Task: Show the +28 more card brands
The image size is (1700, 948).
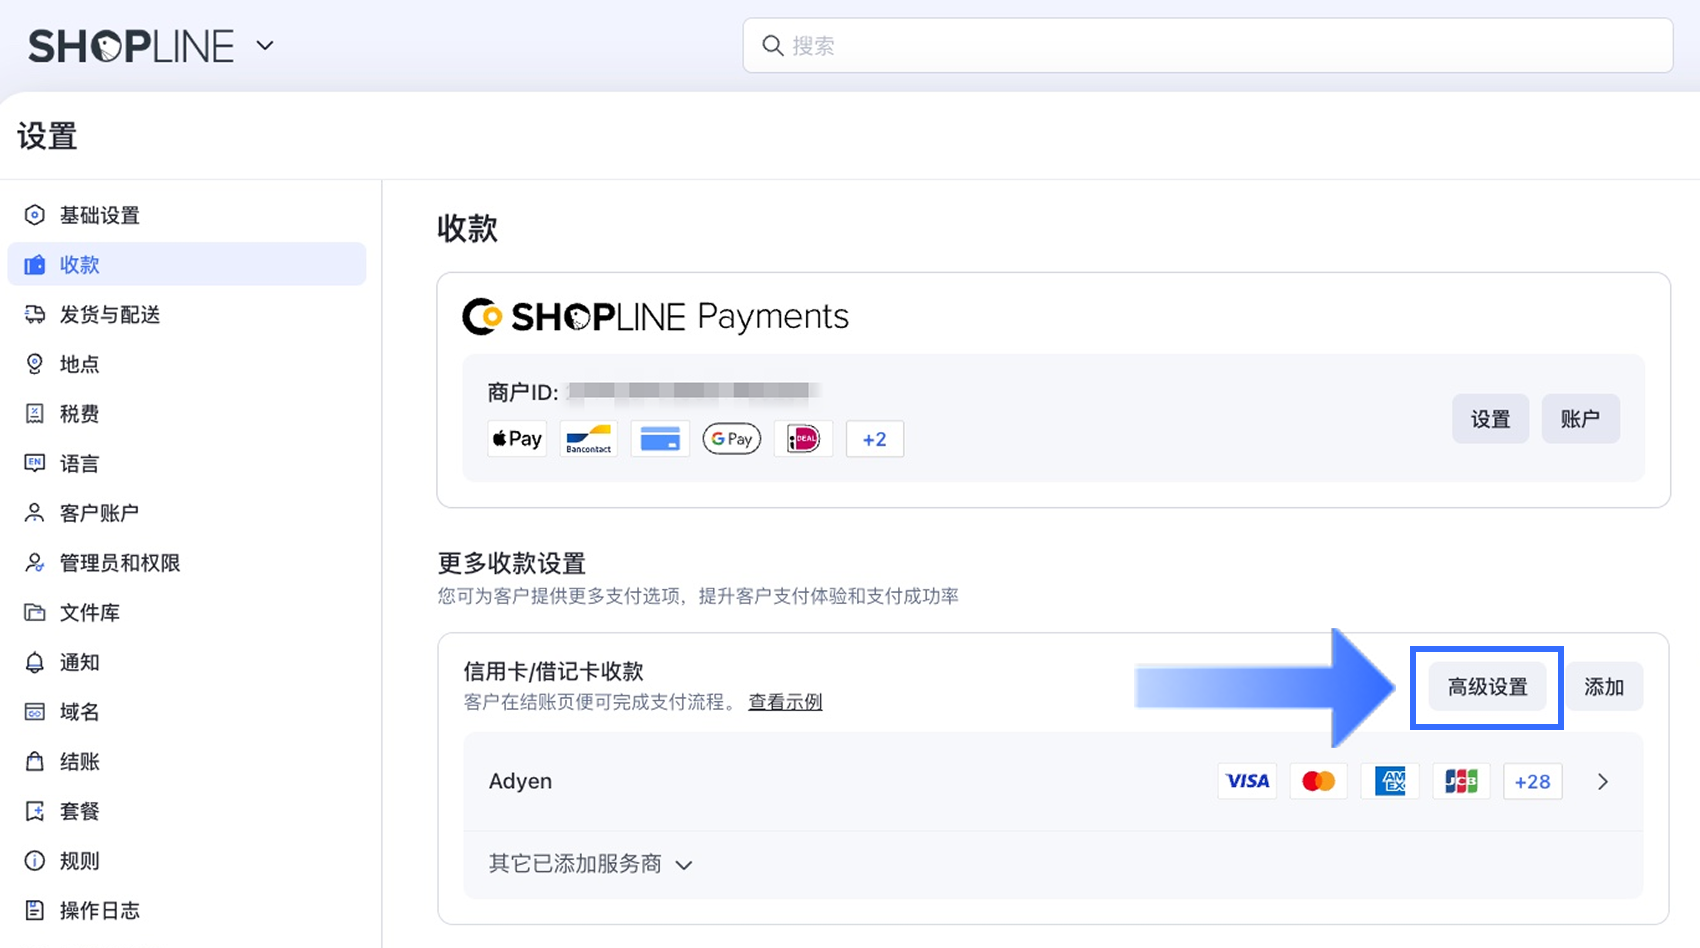Action: point(1533,781)
